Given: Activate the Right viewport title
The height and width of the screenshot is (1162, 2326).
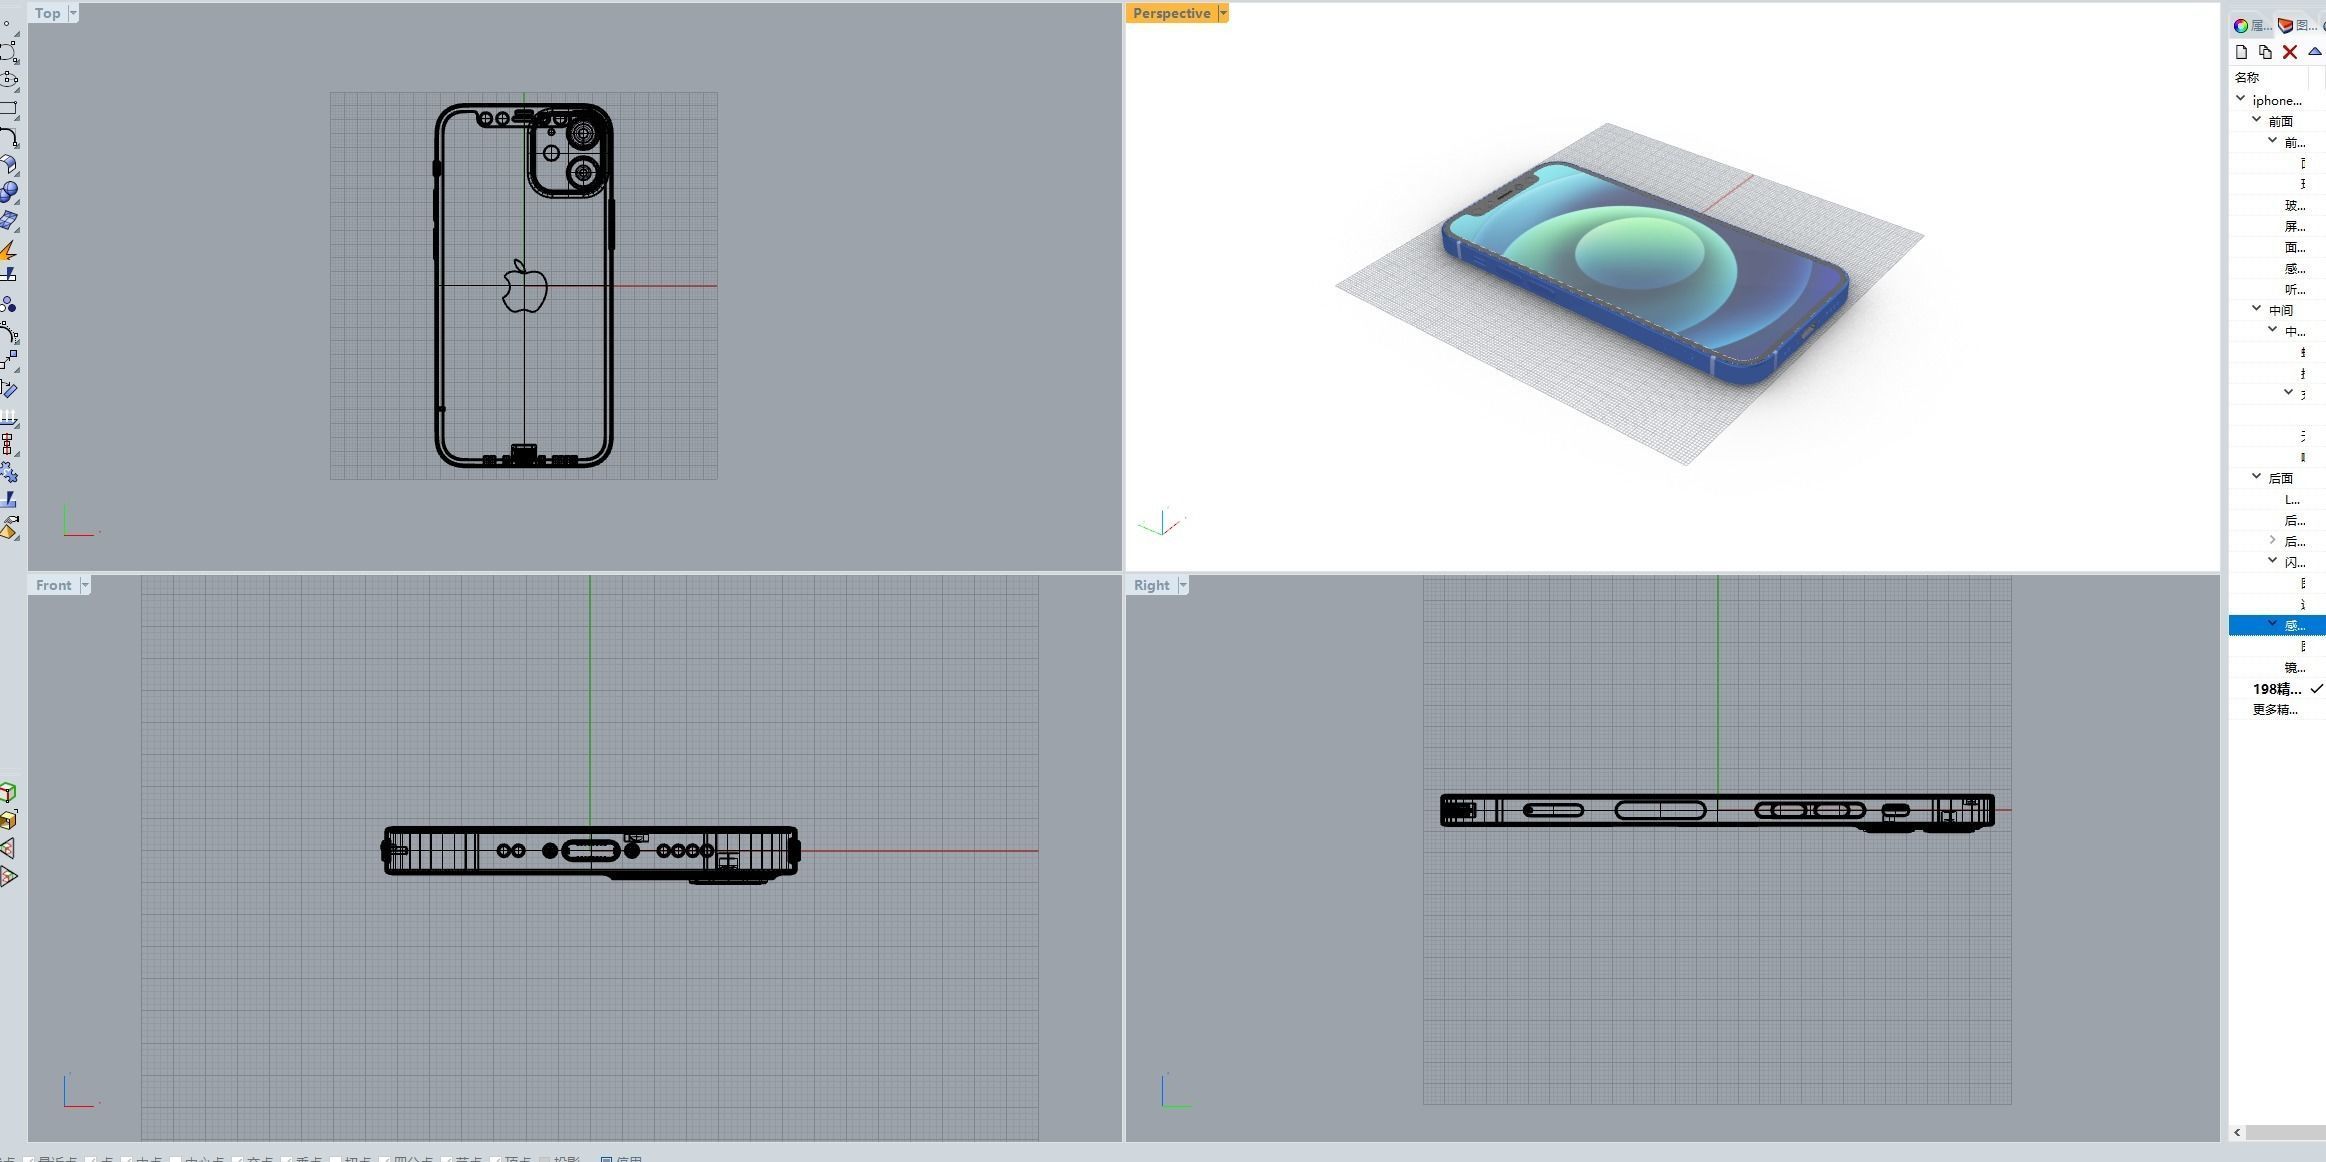Looking at the screenshot, I should tap(1152, 585).
